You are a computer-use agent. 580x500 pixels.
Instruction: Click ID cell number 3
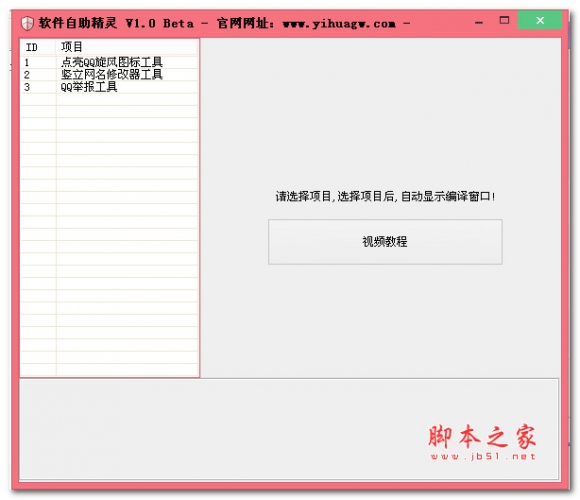27,87
